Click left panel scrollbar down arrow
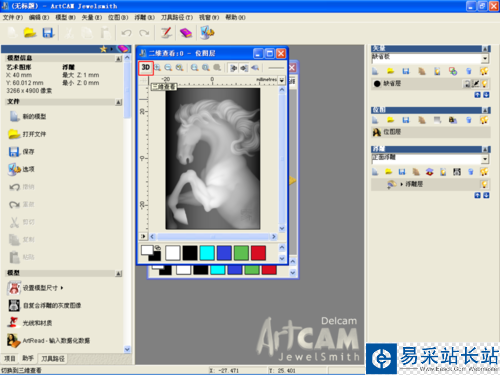Screen dimensions: 500x375 point(127,349)
